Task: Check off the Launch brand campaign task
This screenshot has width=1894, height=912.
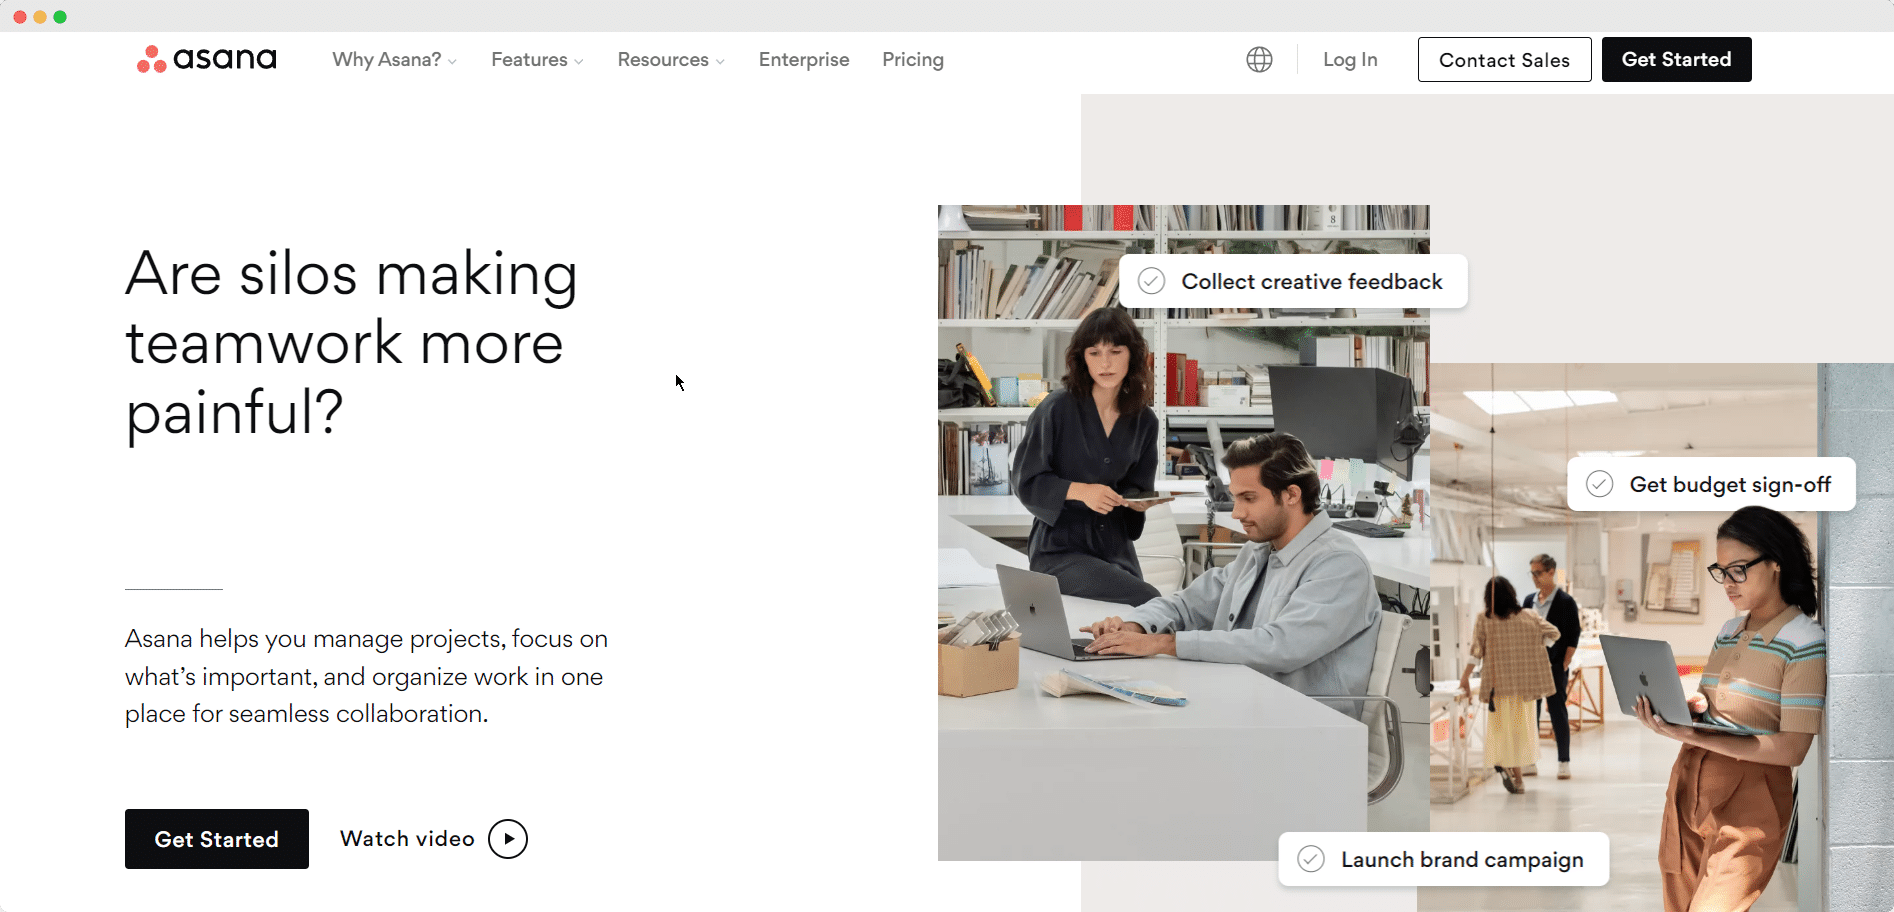Action: [1311, 859]
